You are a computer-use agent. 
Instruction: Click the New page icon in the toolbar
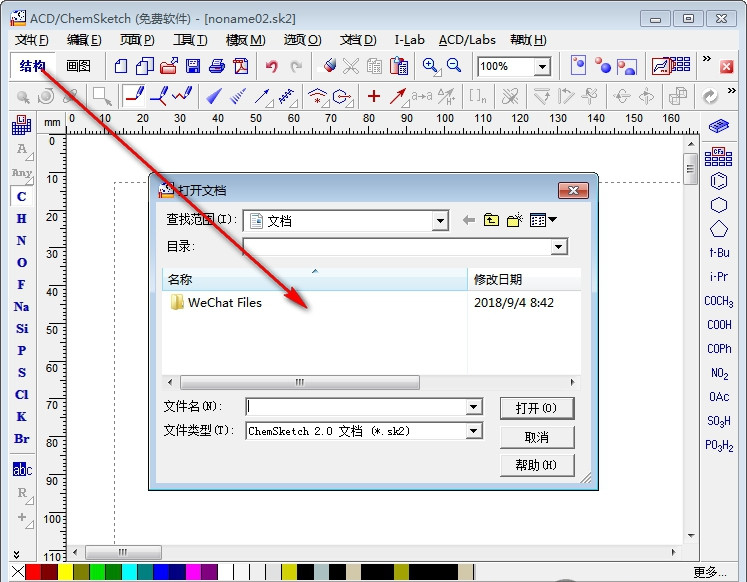click(x=121, y=66)
